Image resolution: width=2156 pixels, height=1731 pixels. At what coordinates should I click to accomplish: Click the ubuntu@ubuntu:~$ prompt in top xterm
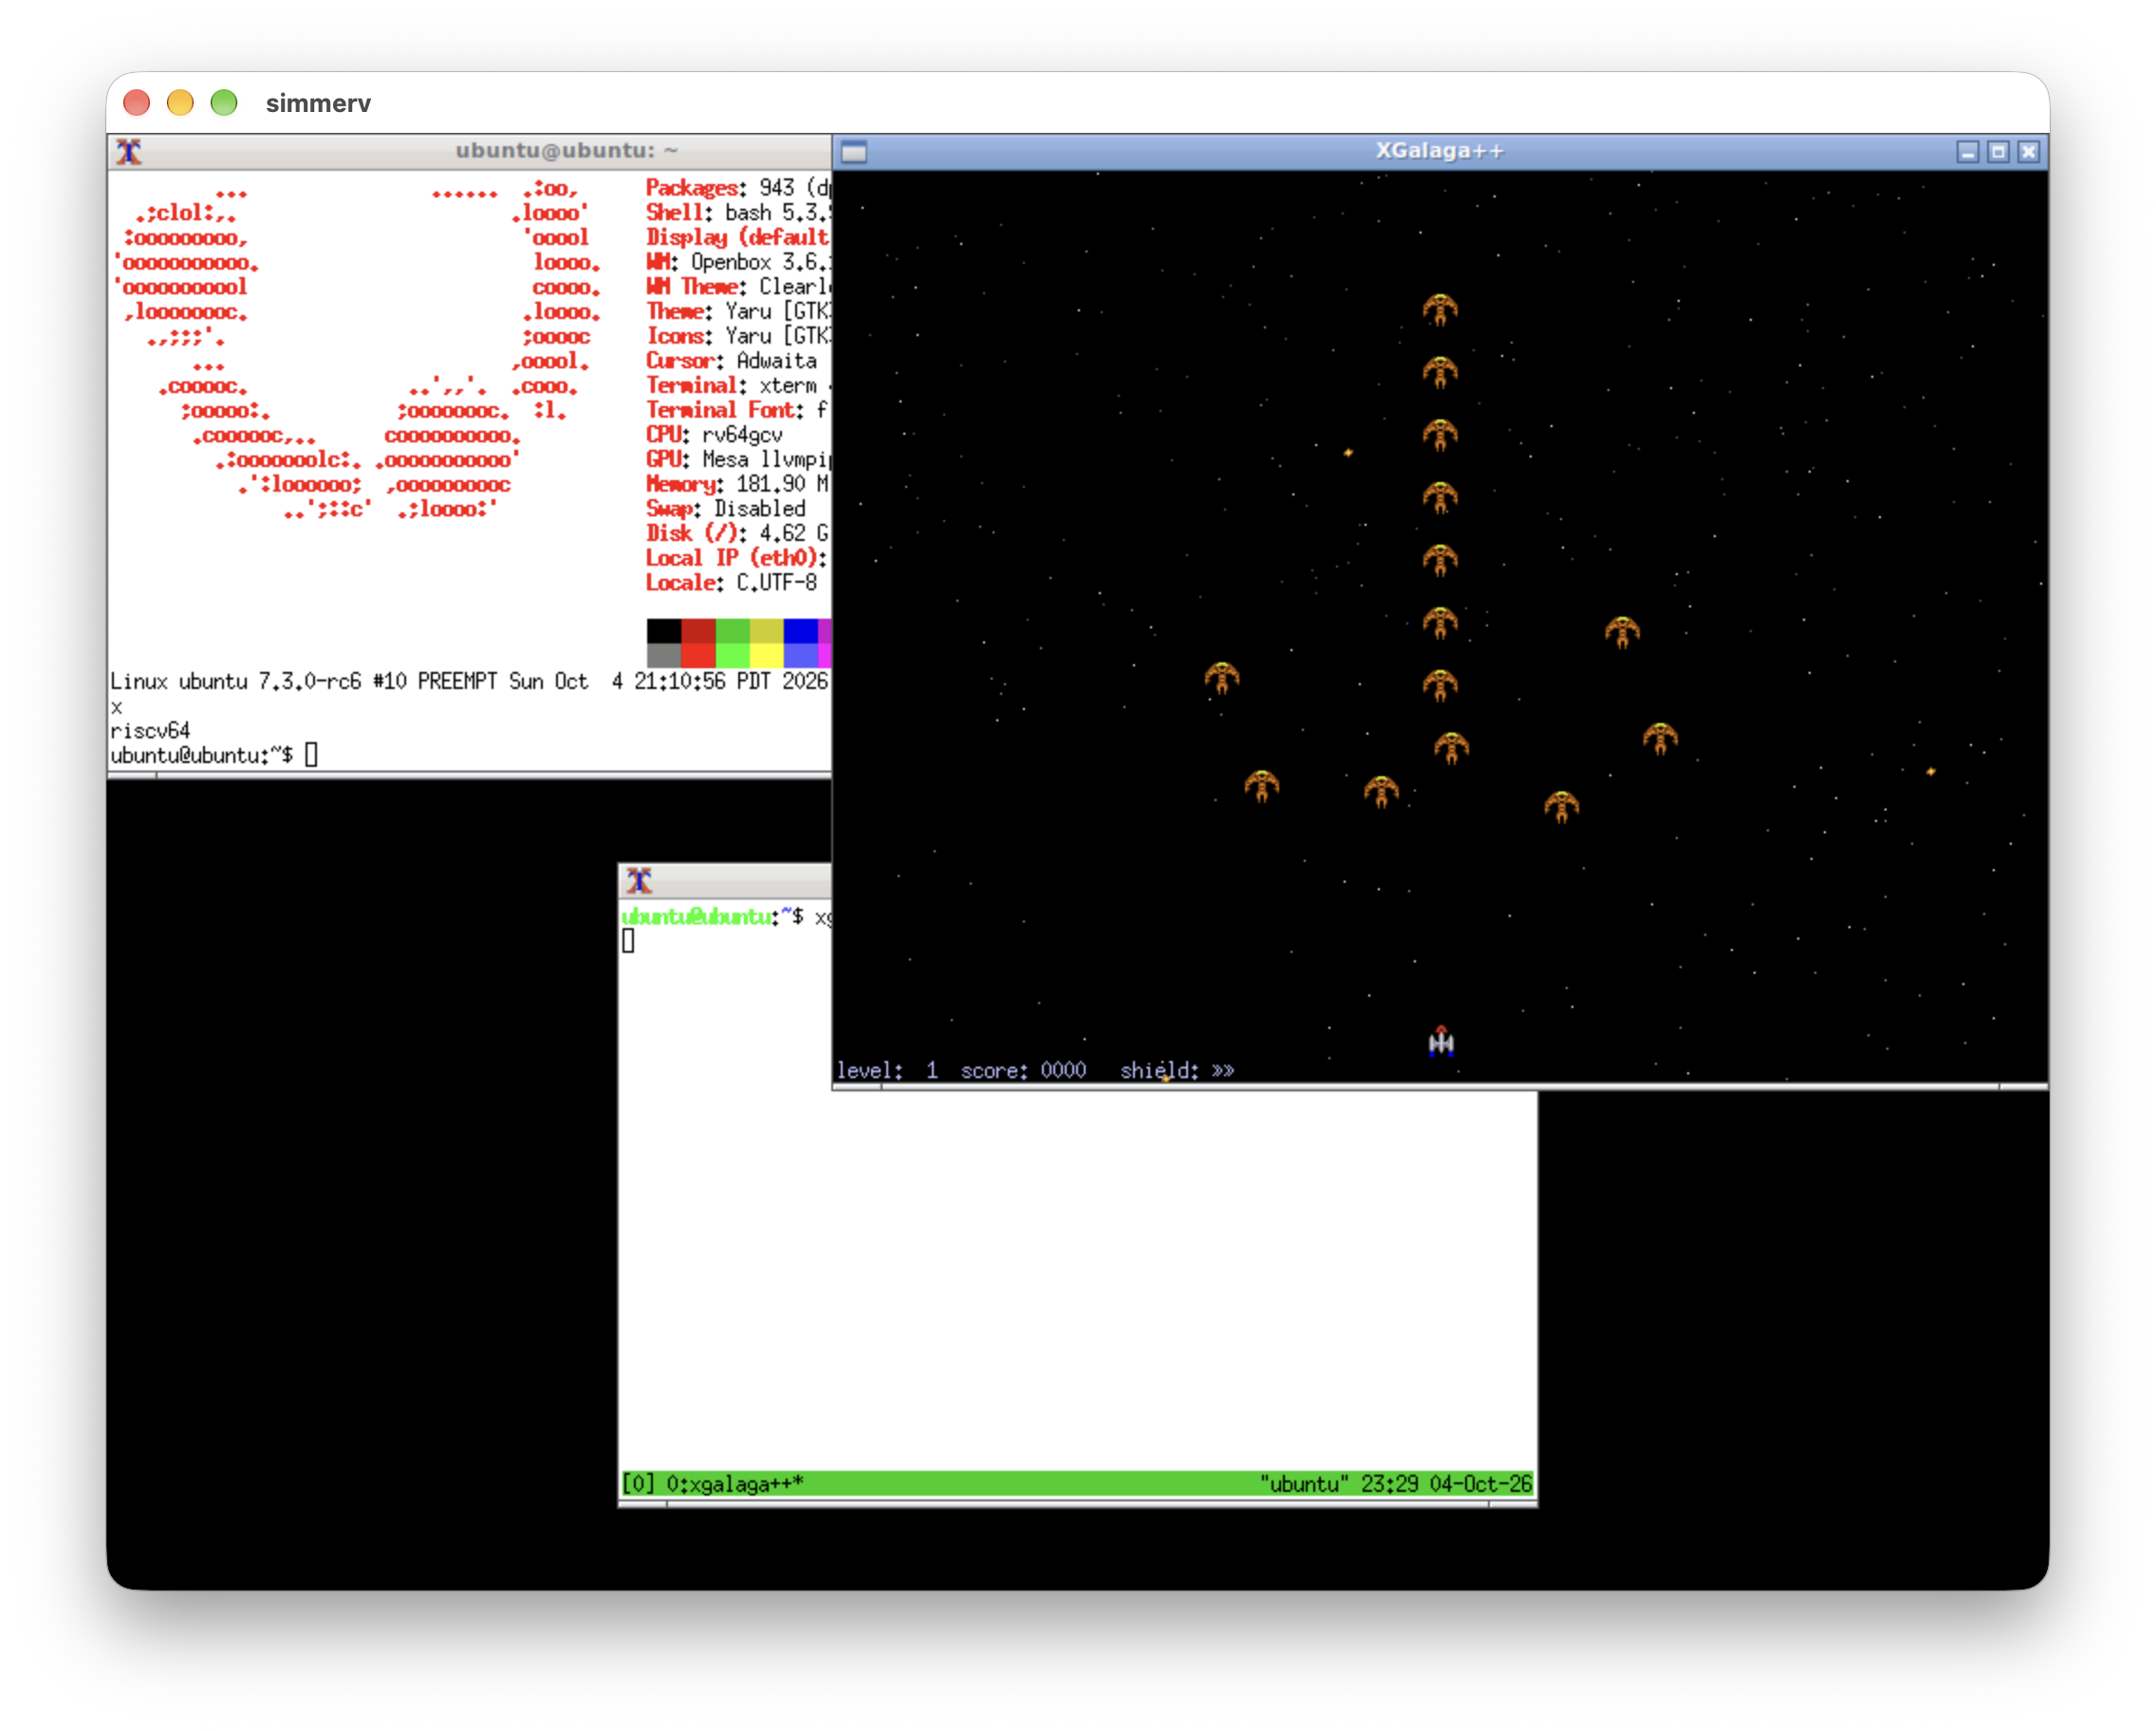(202, 756)
